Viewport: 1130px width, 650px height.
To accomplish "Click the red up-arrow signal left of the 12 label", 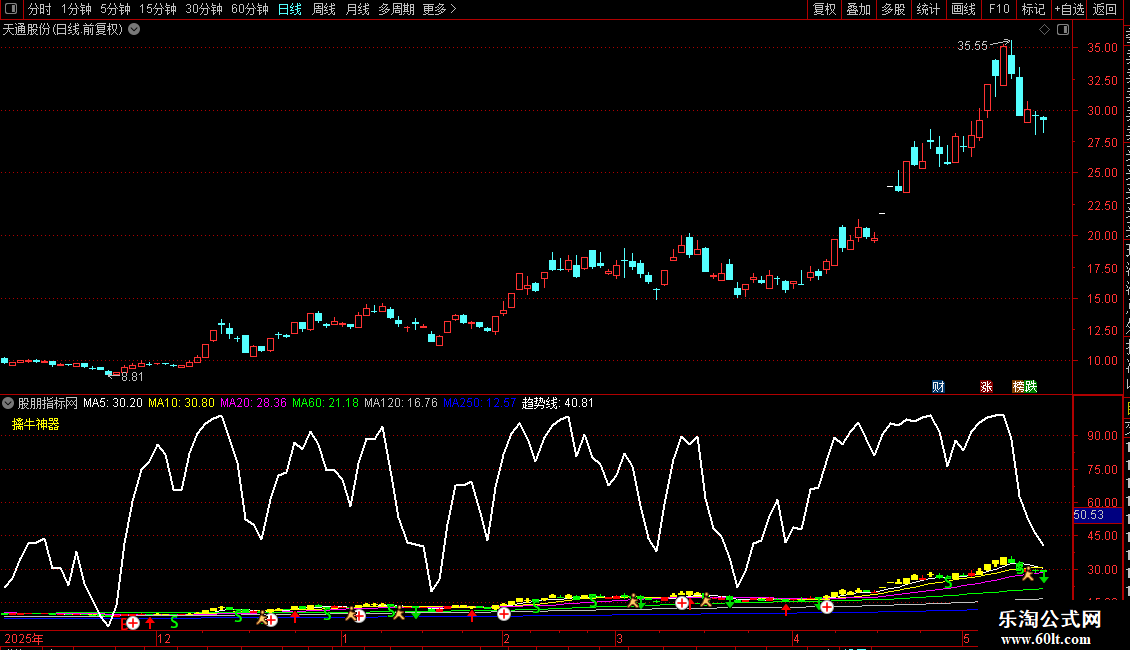I will tap(150, 623).
